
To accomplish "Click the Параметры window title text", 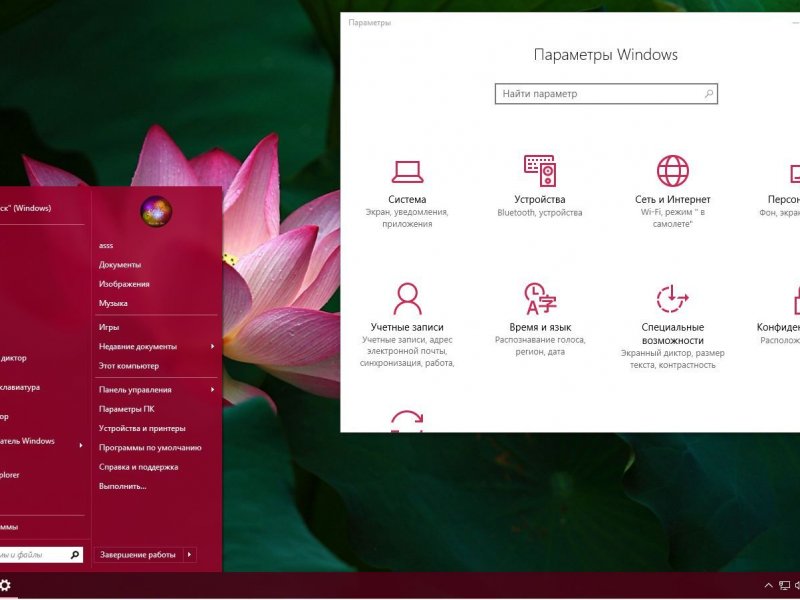I will [x=369, y=22].
